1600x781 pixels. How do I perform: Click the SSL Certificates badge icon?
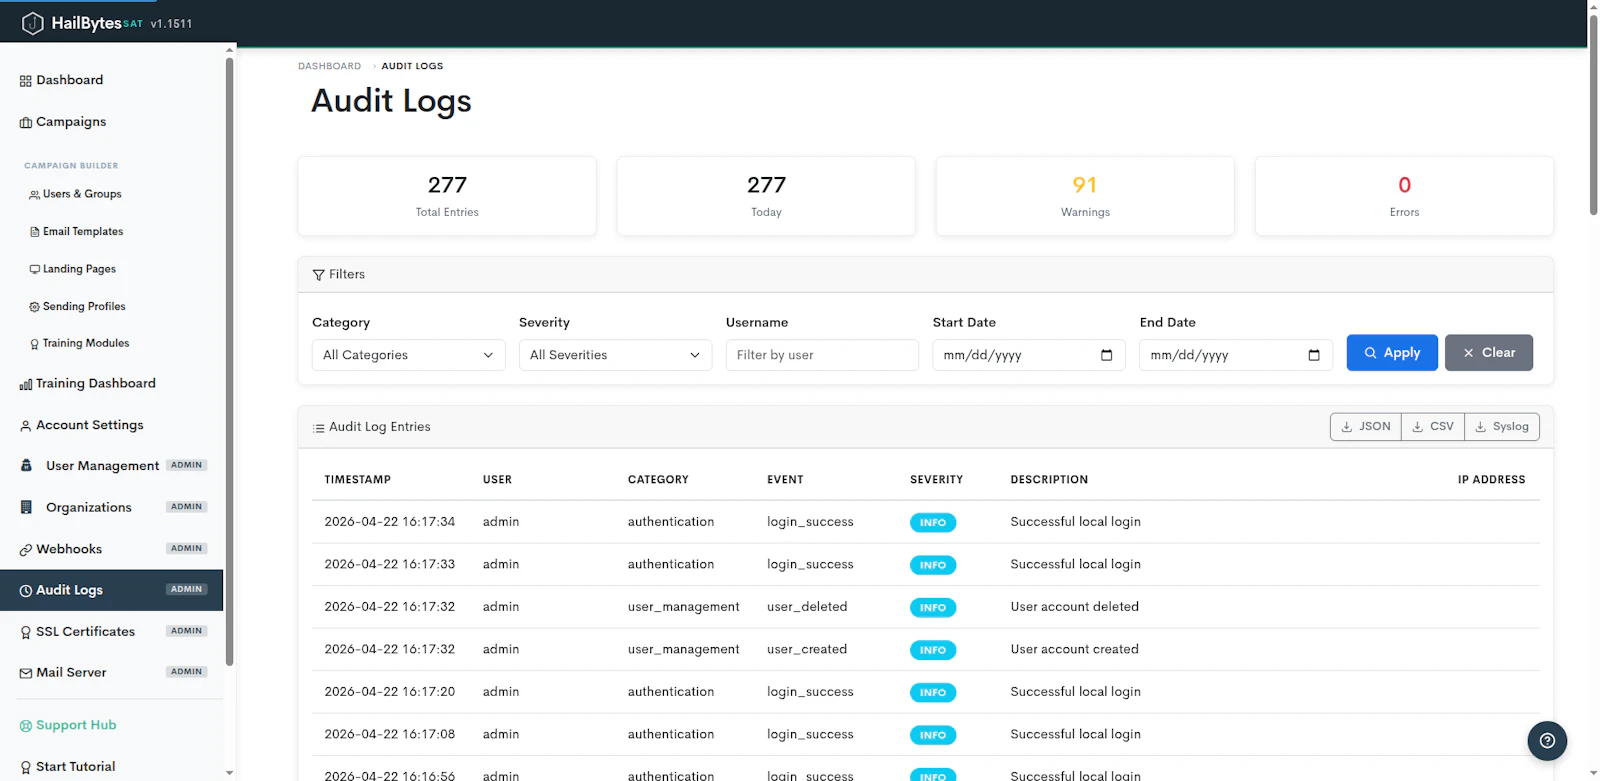tap(26, 632)
